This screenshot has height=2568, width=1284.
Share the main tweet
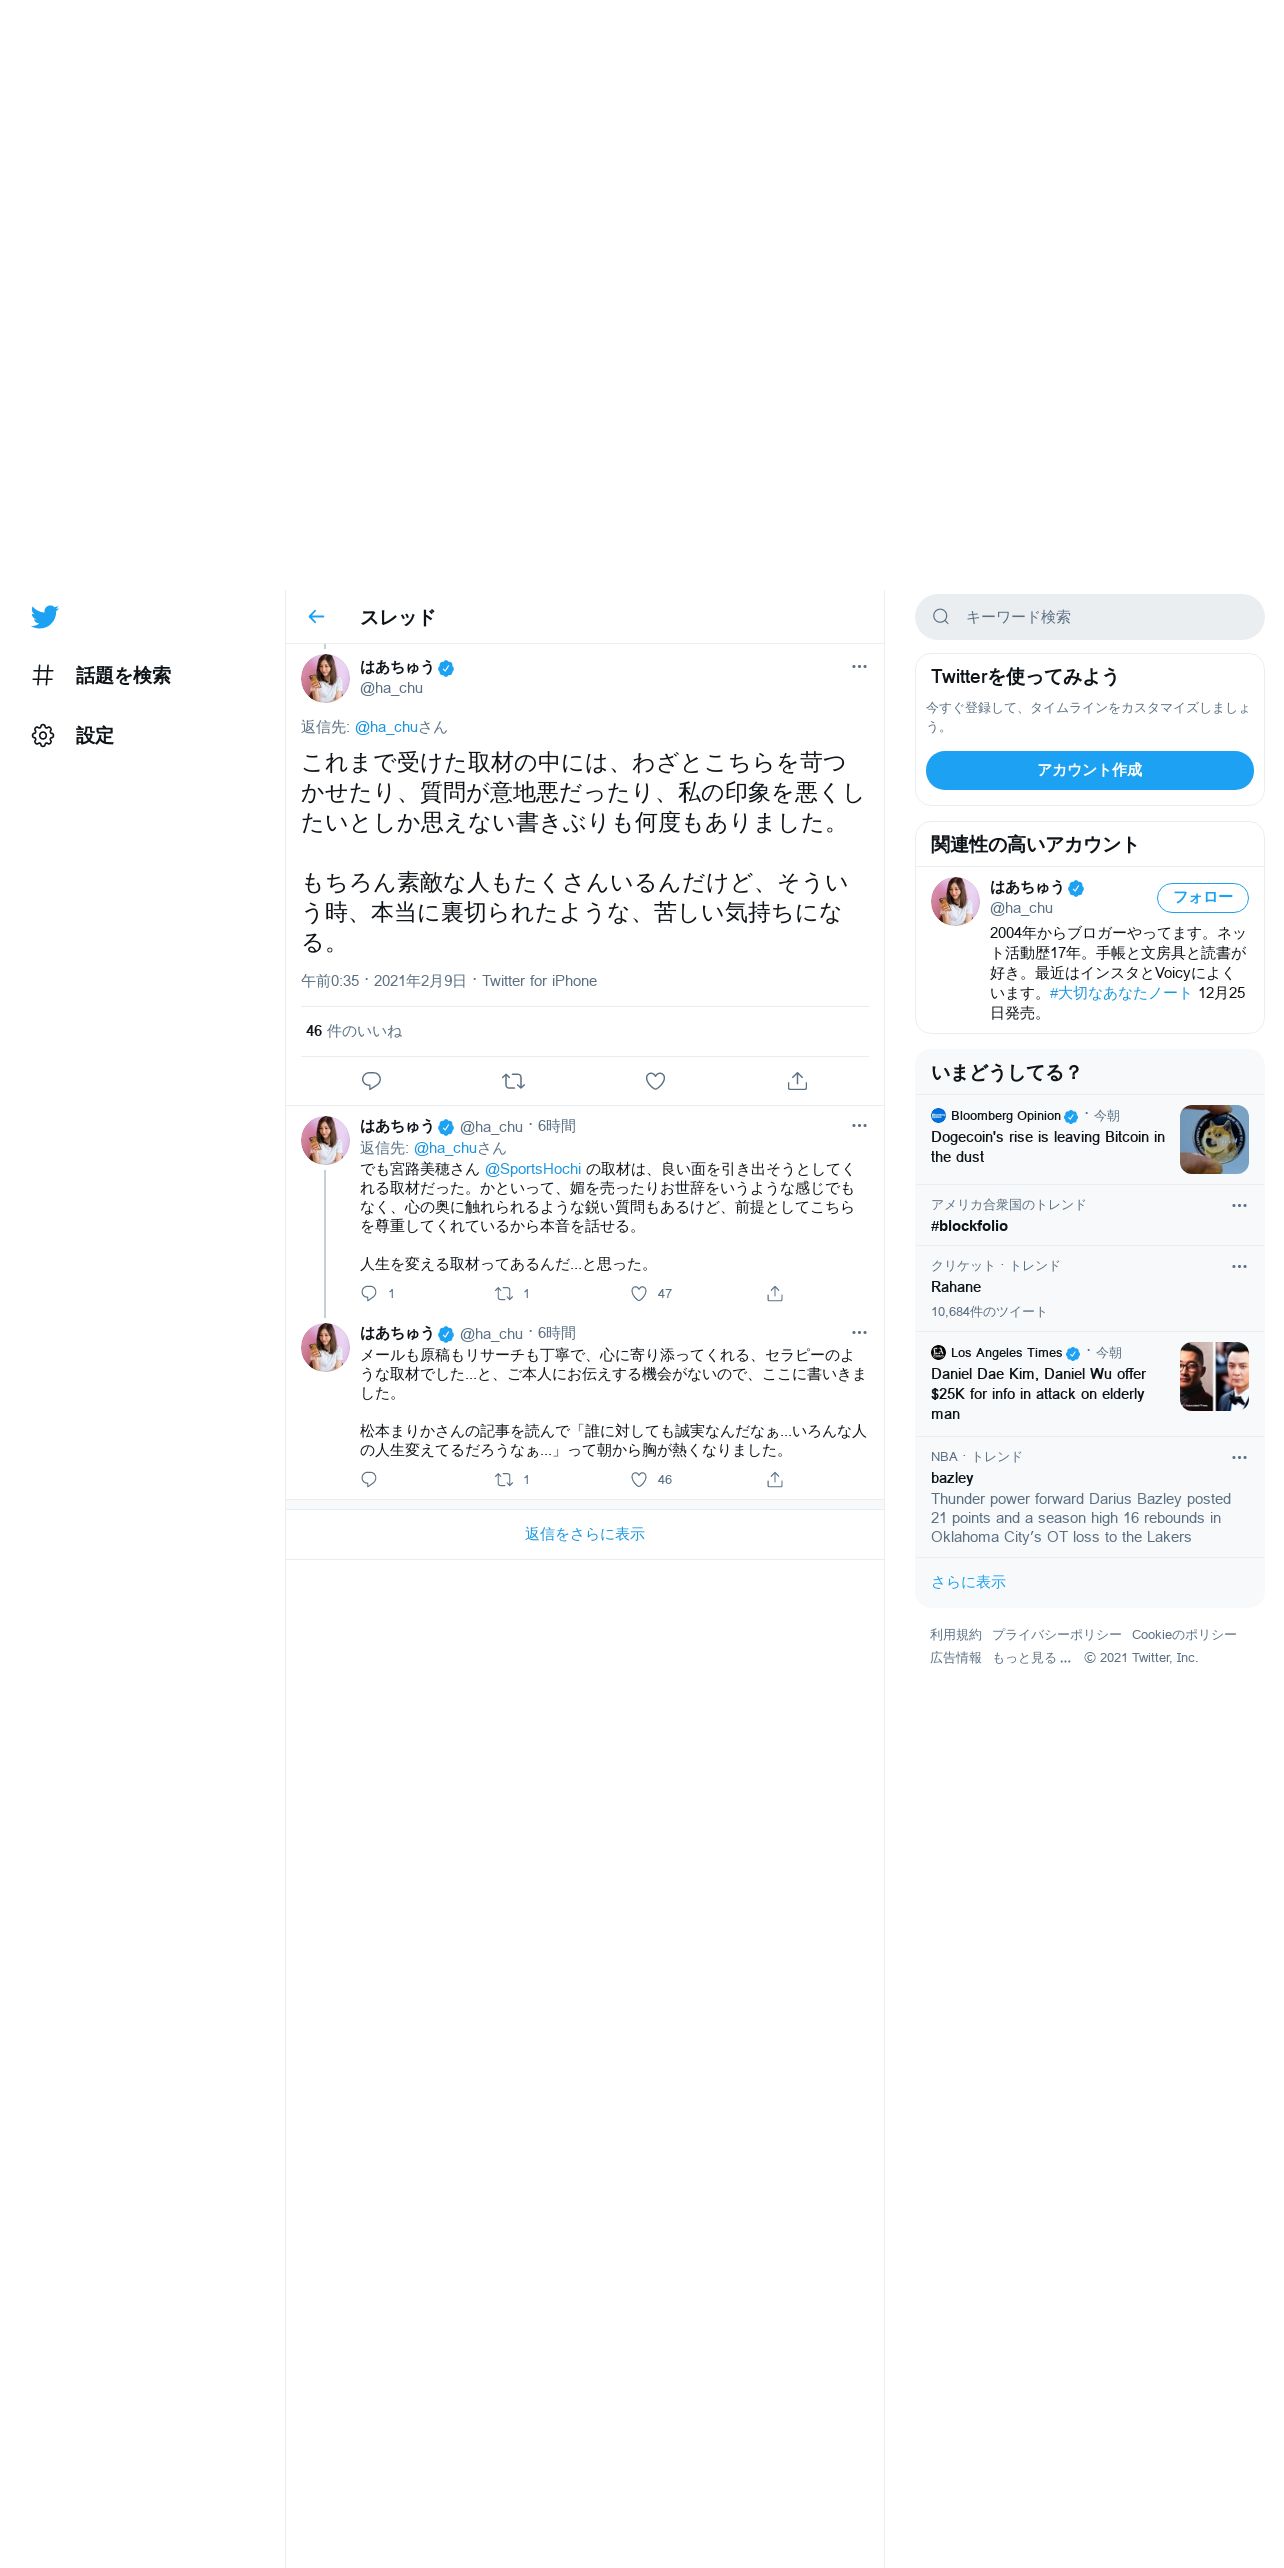797,1081
